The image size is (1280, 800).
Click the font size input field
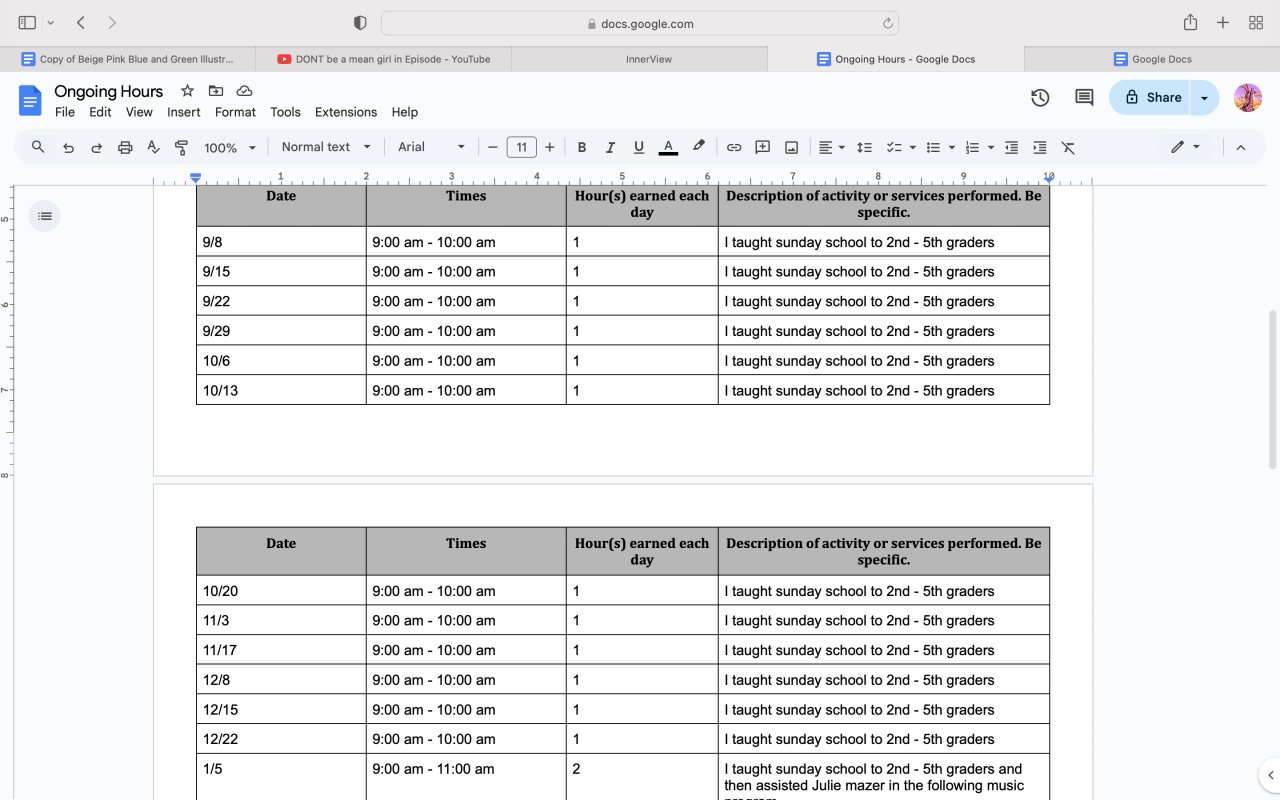521,147
